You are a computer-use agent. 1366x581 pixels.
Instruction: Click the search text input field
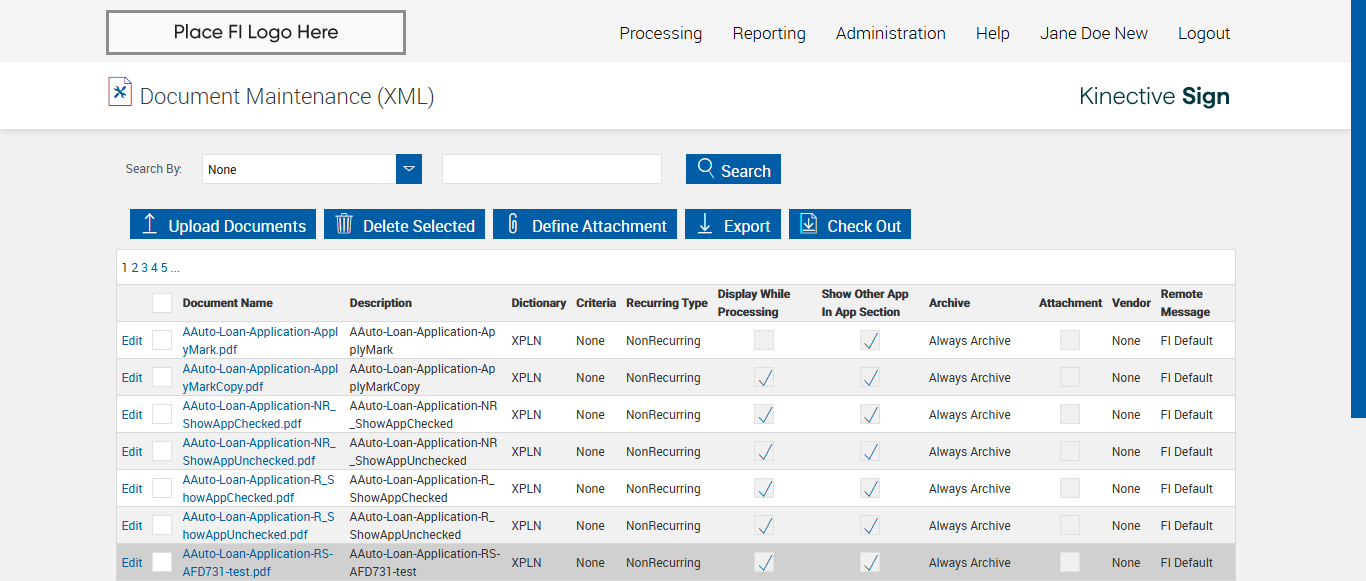click(x=551, y=169)
